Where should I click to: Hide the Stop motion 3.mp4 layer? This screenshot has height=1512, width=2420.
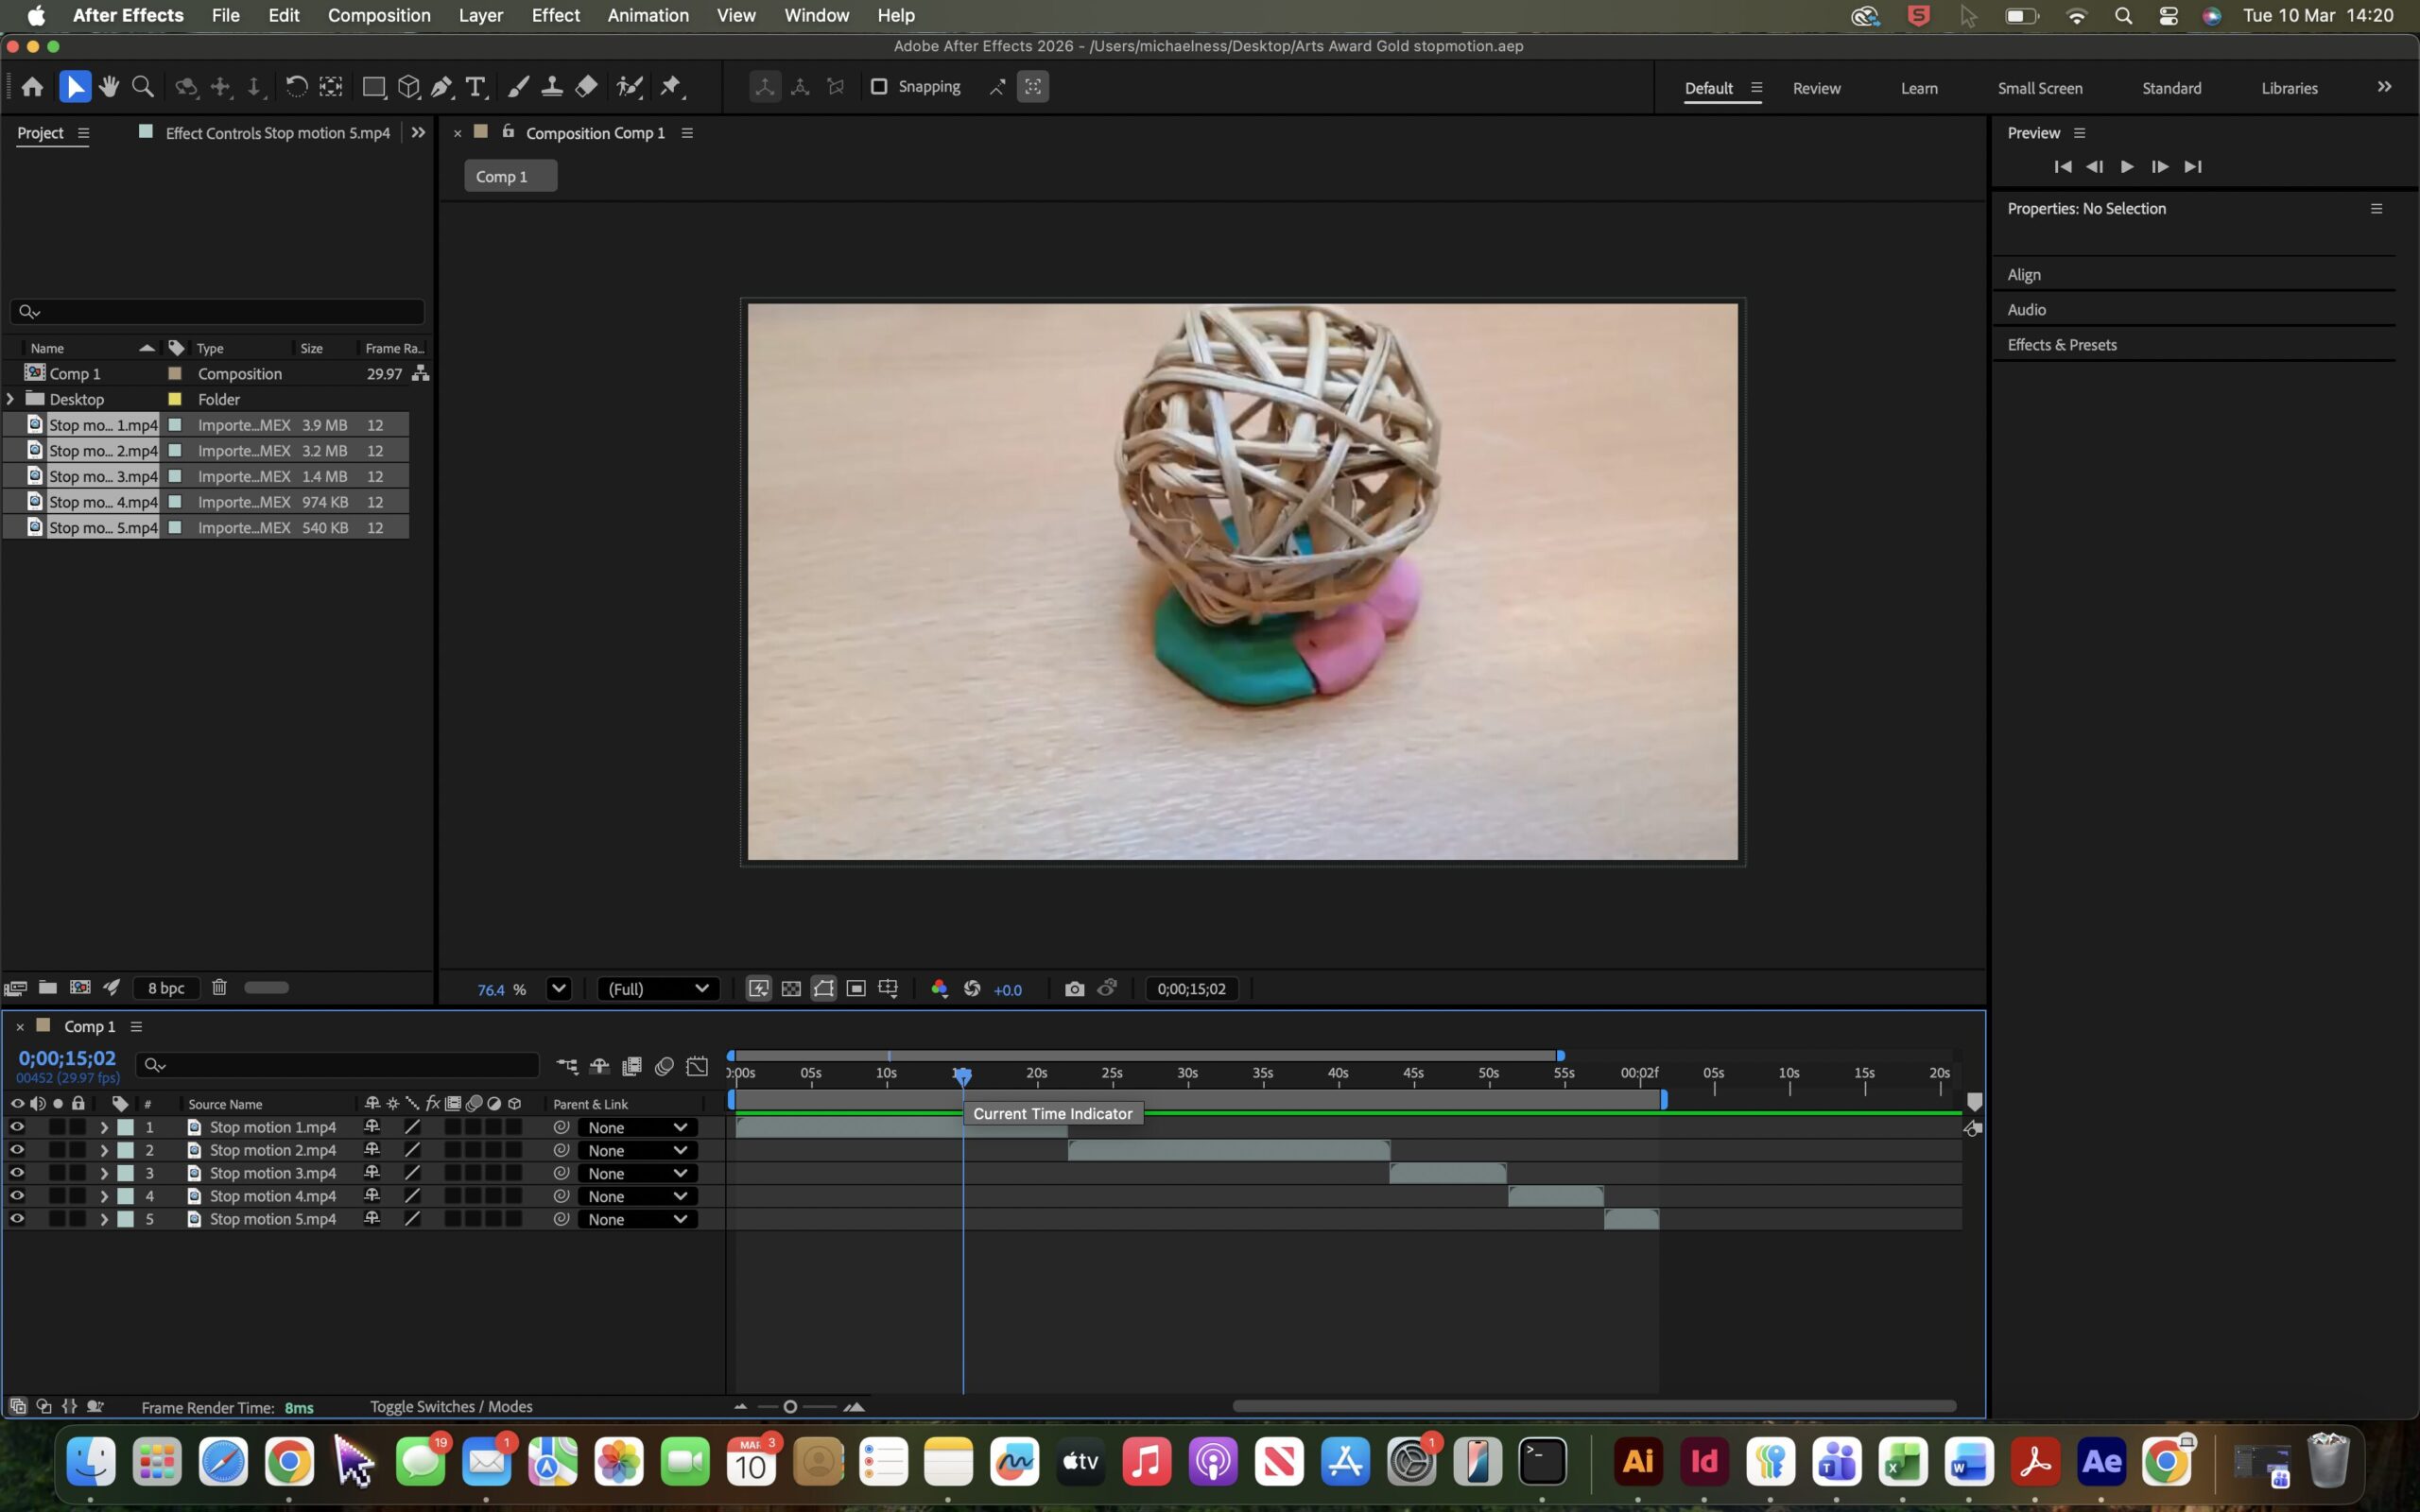click(17, 1173)
